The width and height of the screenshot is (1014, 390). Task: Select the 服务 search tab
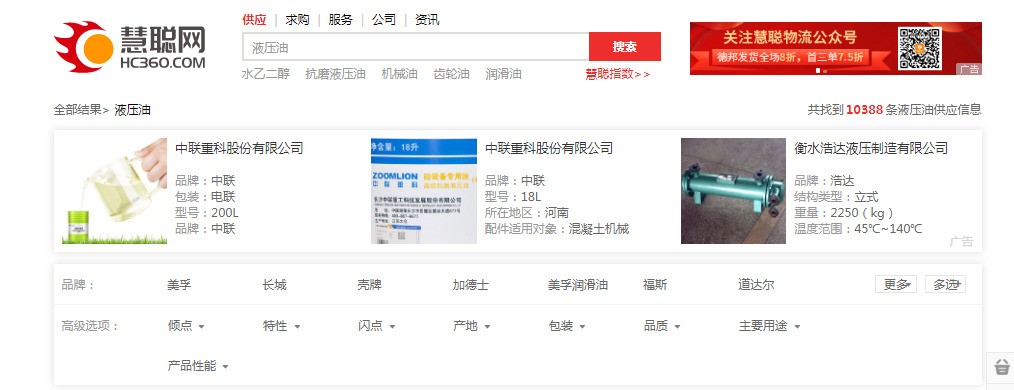[340, 20]
